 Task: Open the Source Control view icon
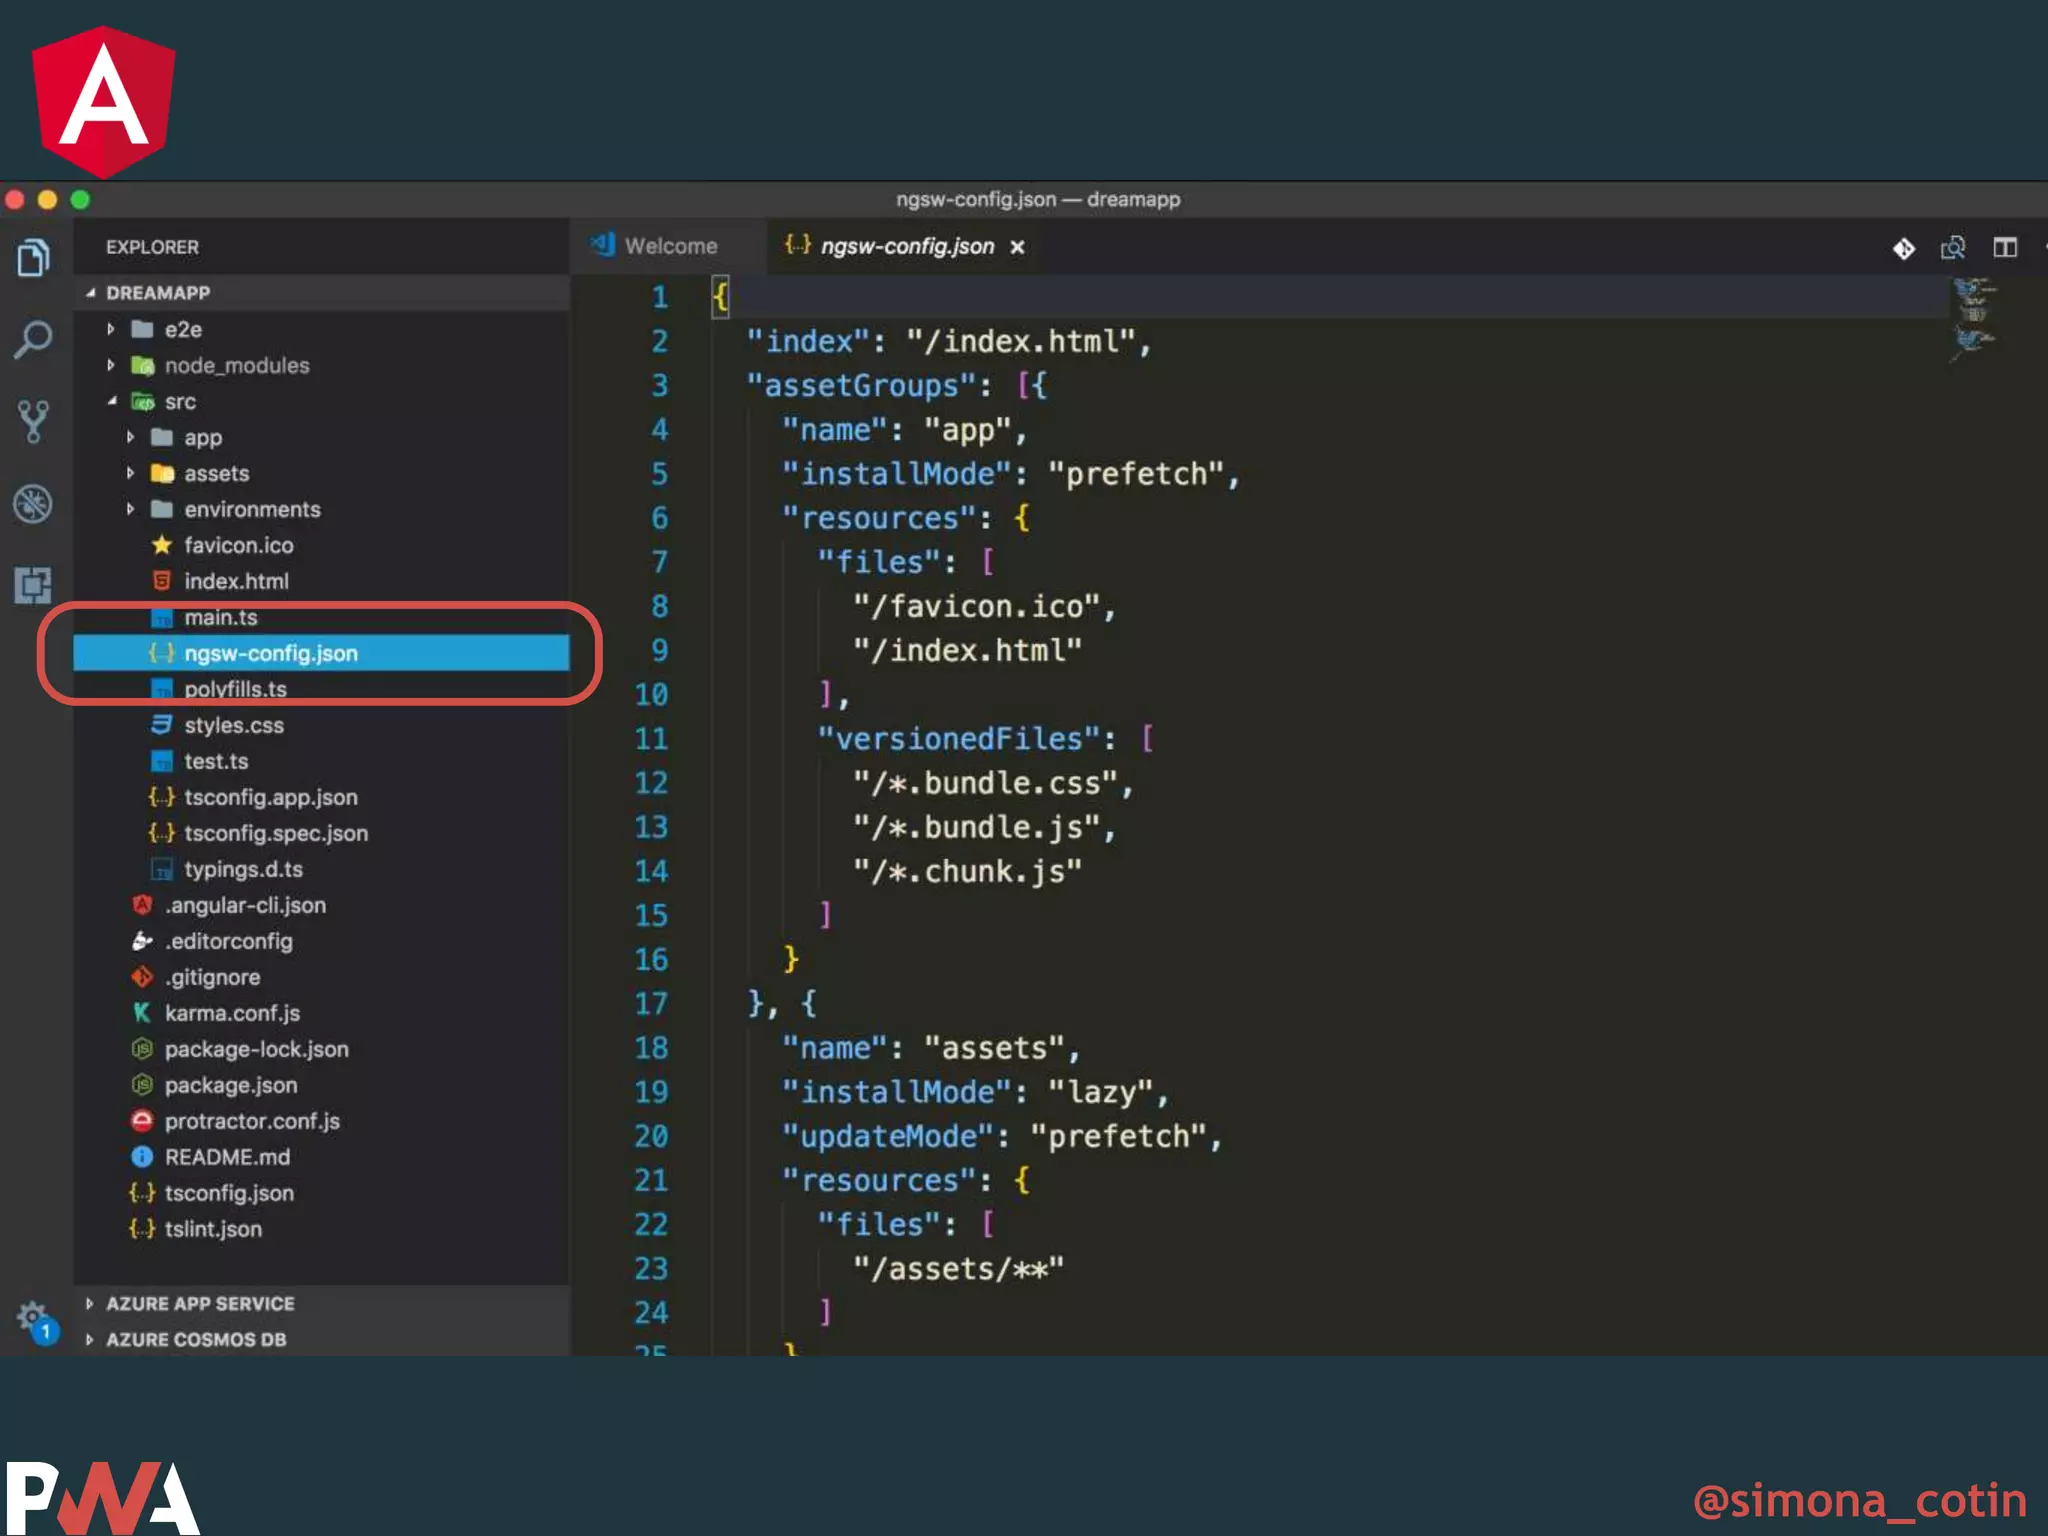tap(33, 422)
